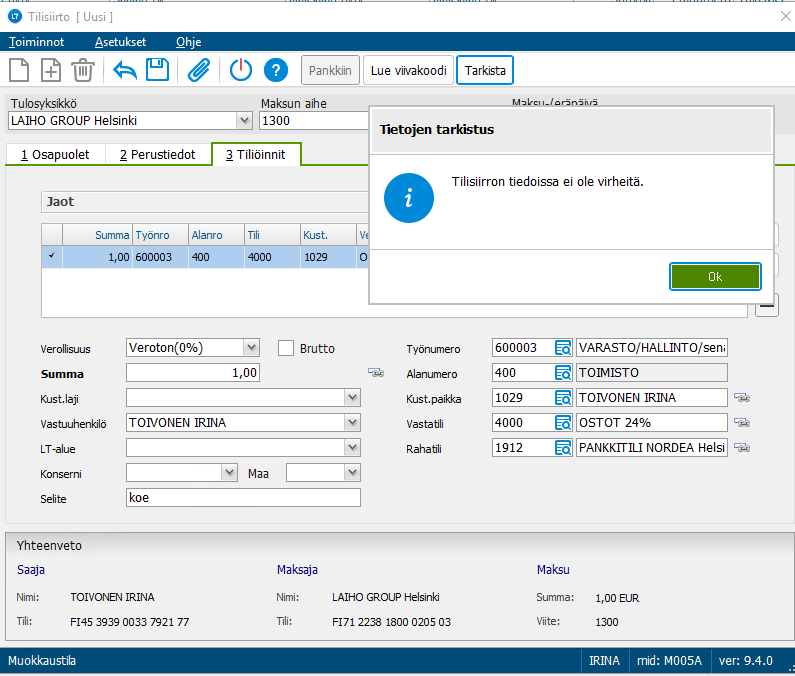The height and width of the screenshot is (676, 795).
Task: Click the blue question mark help icon
Action: tap(276, 70)
